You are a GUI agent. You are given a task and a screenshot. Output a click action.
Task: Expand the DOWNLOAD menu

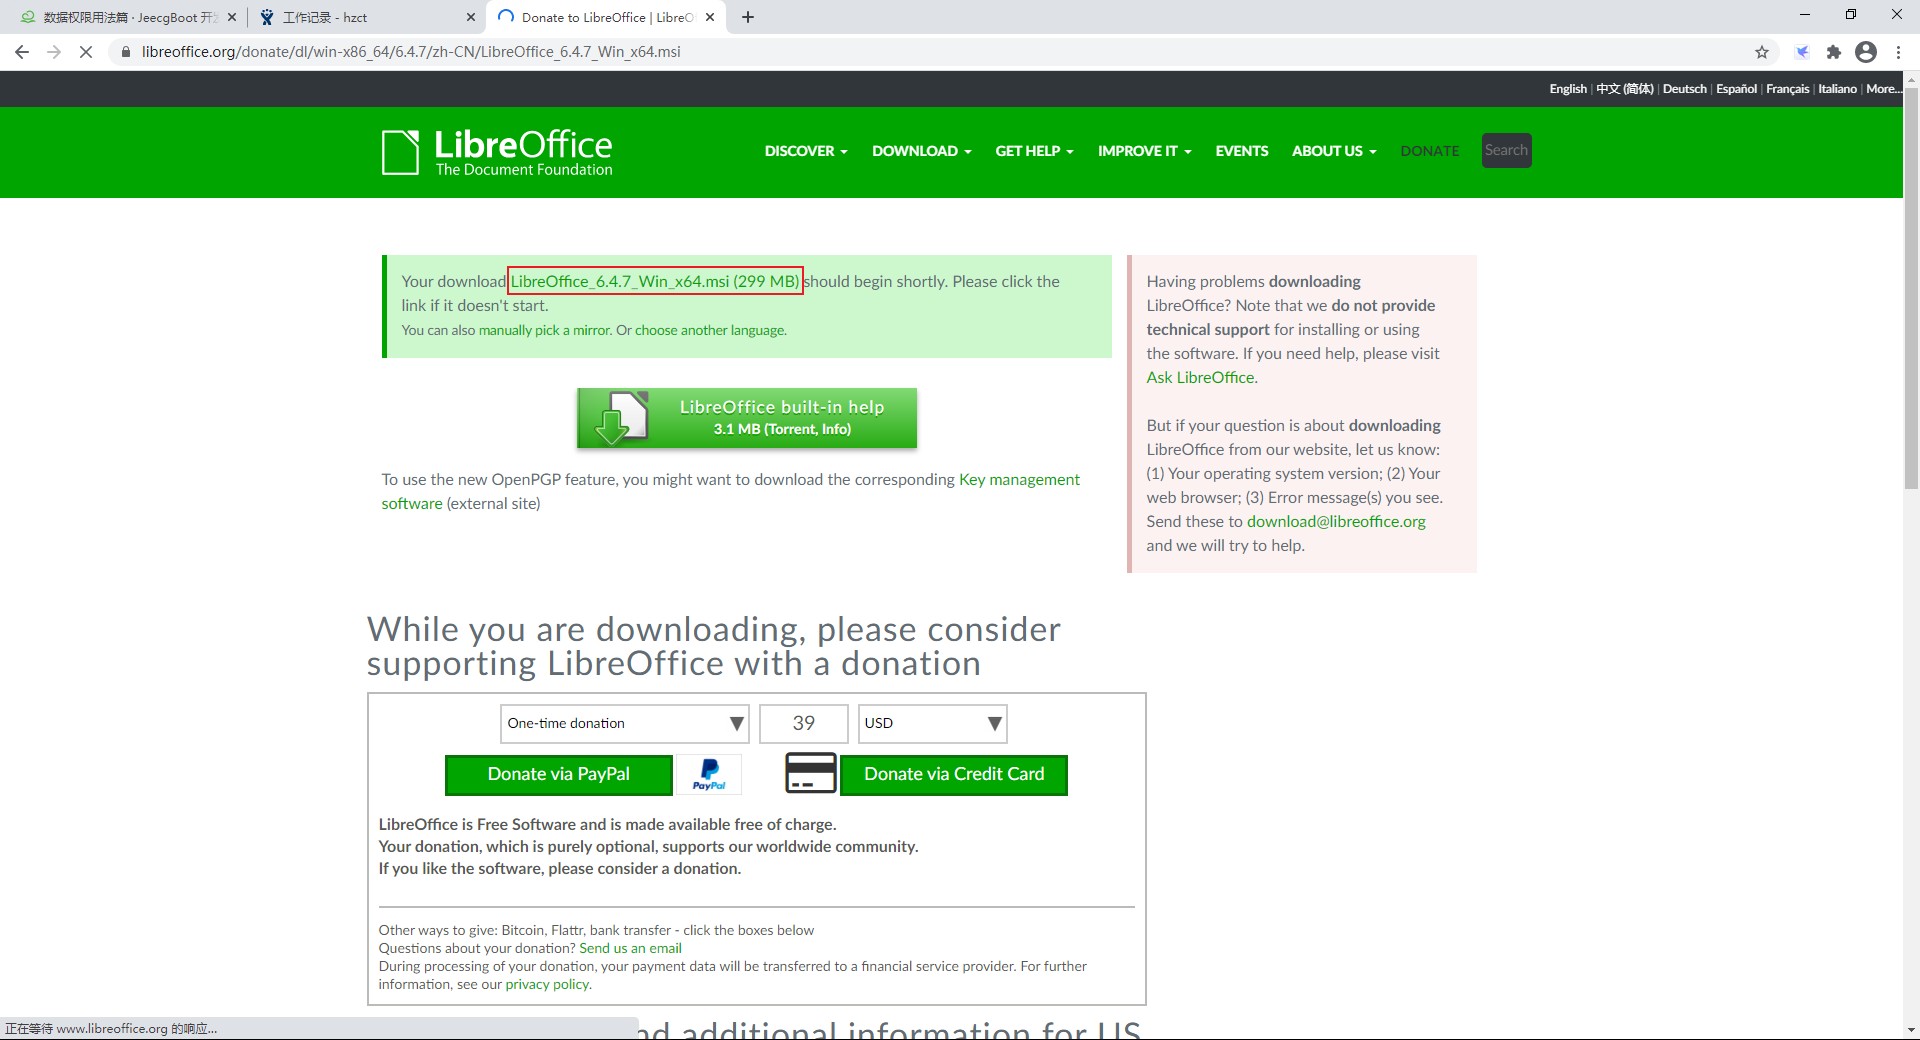click(919, 150)
